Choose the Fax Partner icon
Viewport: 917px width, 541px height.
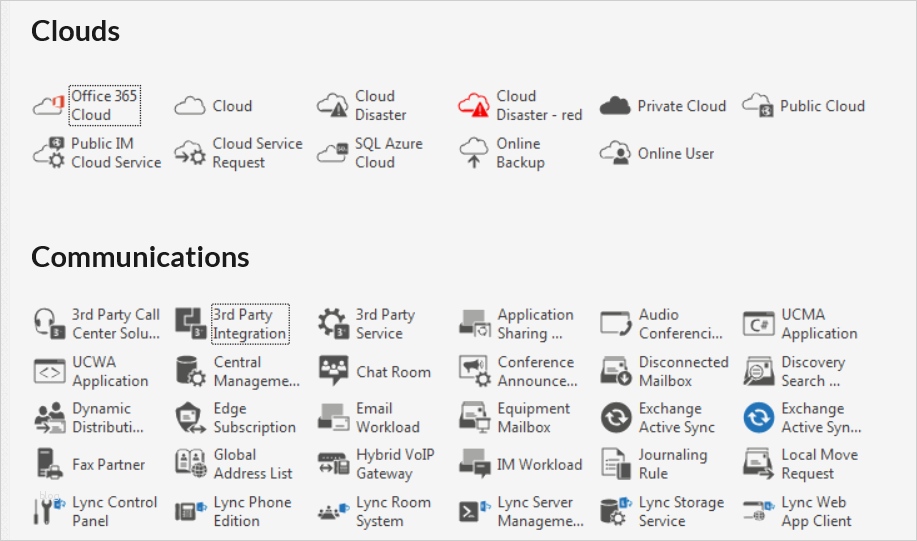49,464
